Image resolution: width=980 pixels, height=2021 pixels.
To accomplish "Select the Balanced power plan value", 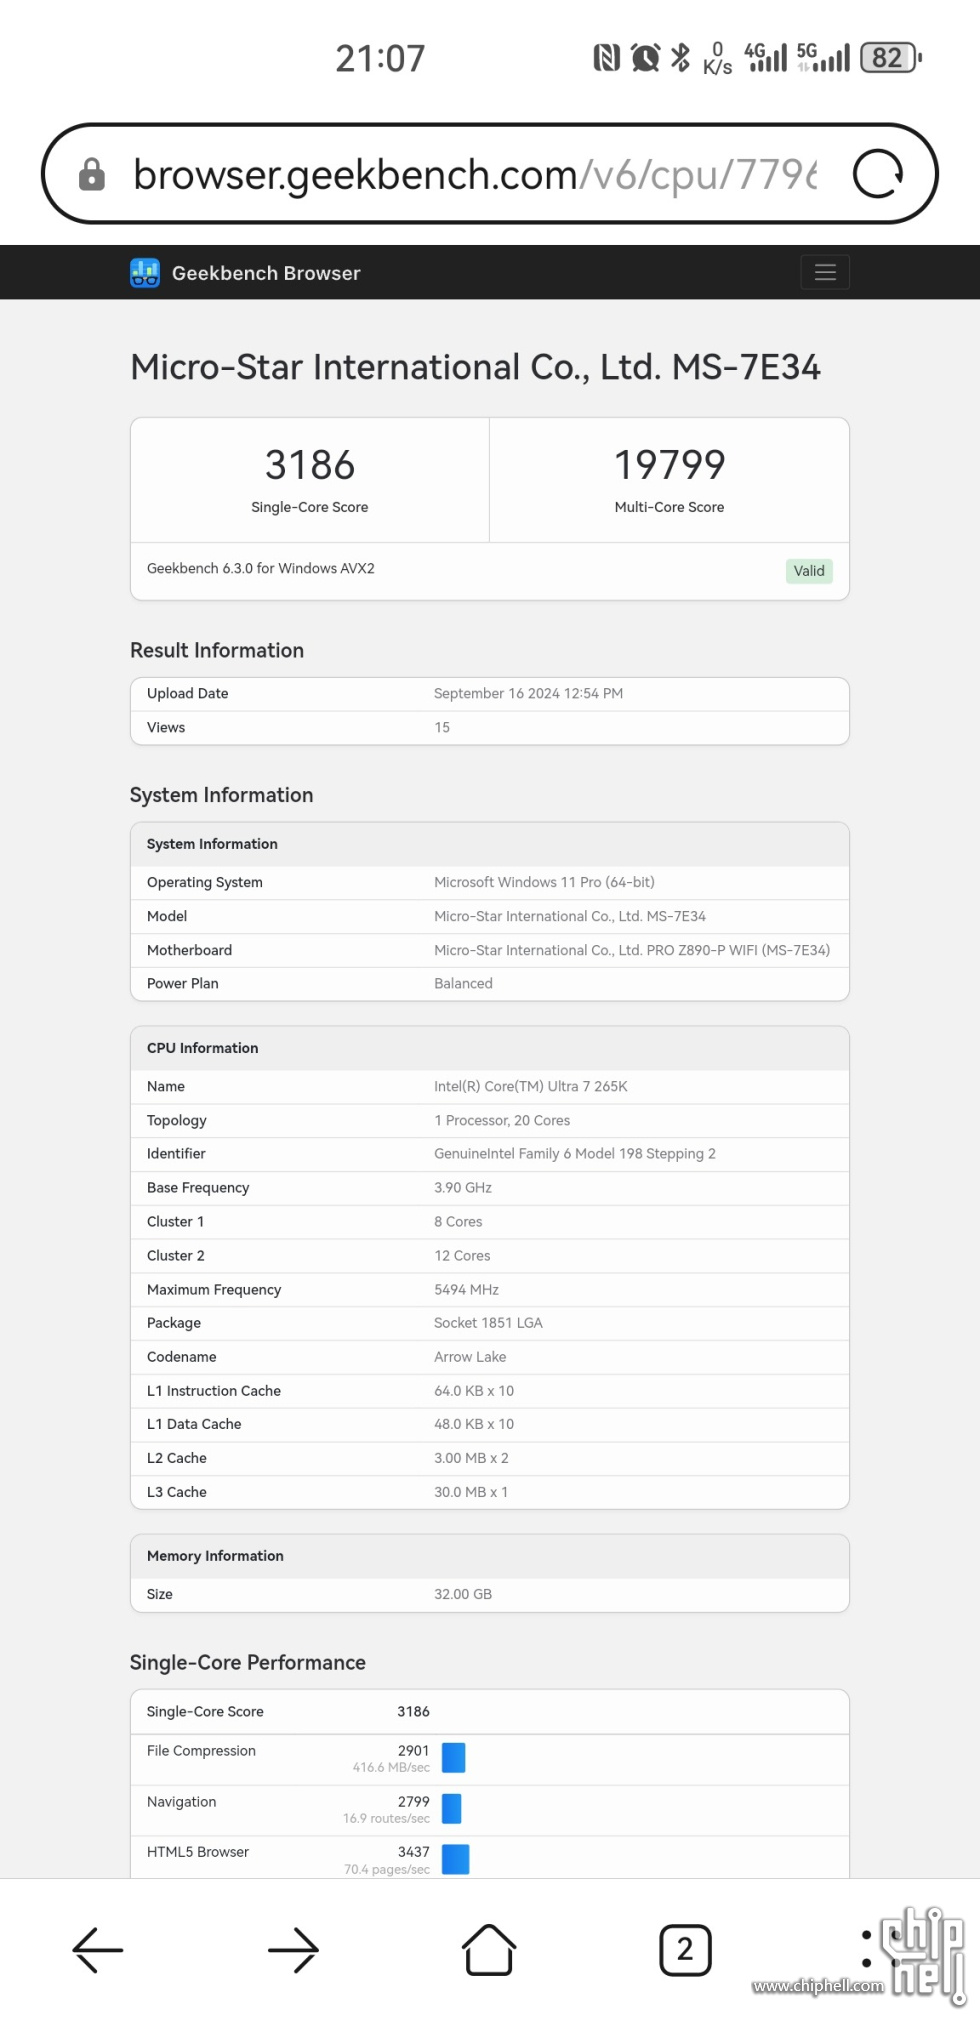I will (463, 984).
